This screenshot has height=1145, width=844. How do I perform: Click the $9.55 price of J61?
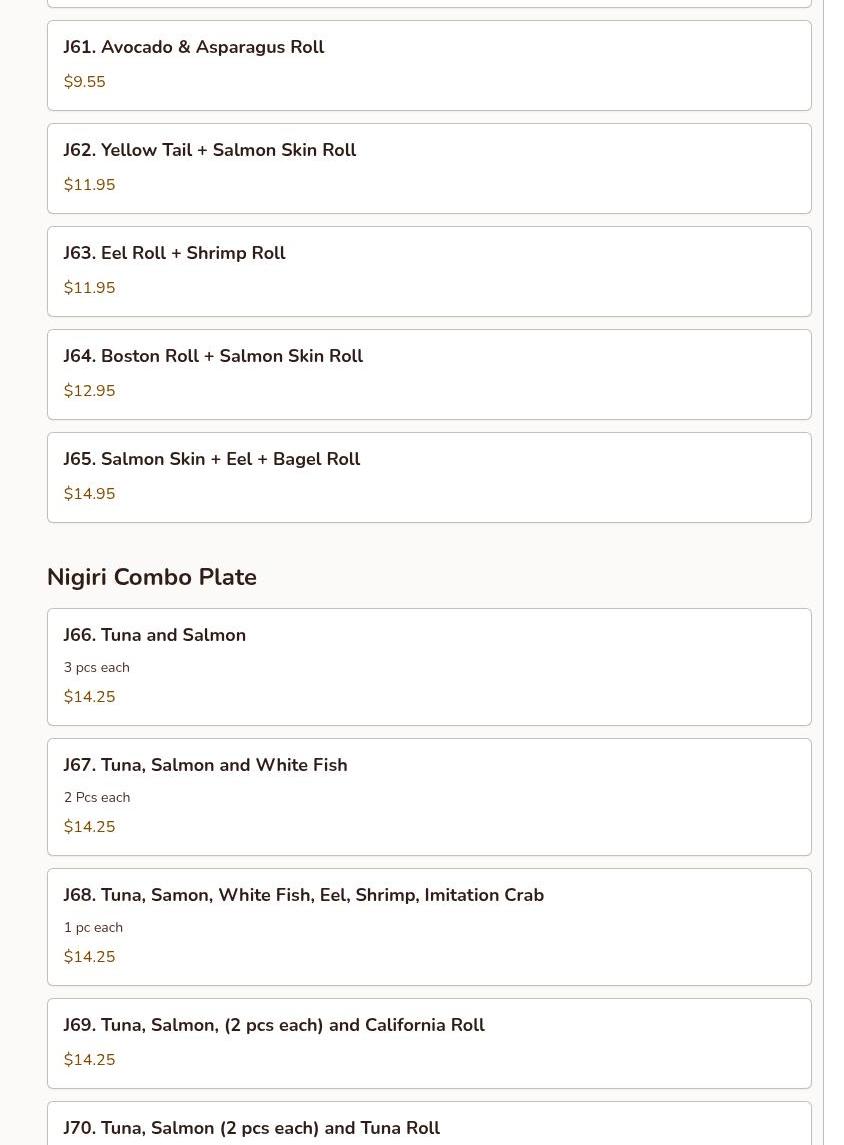(85, 82)
